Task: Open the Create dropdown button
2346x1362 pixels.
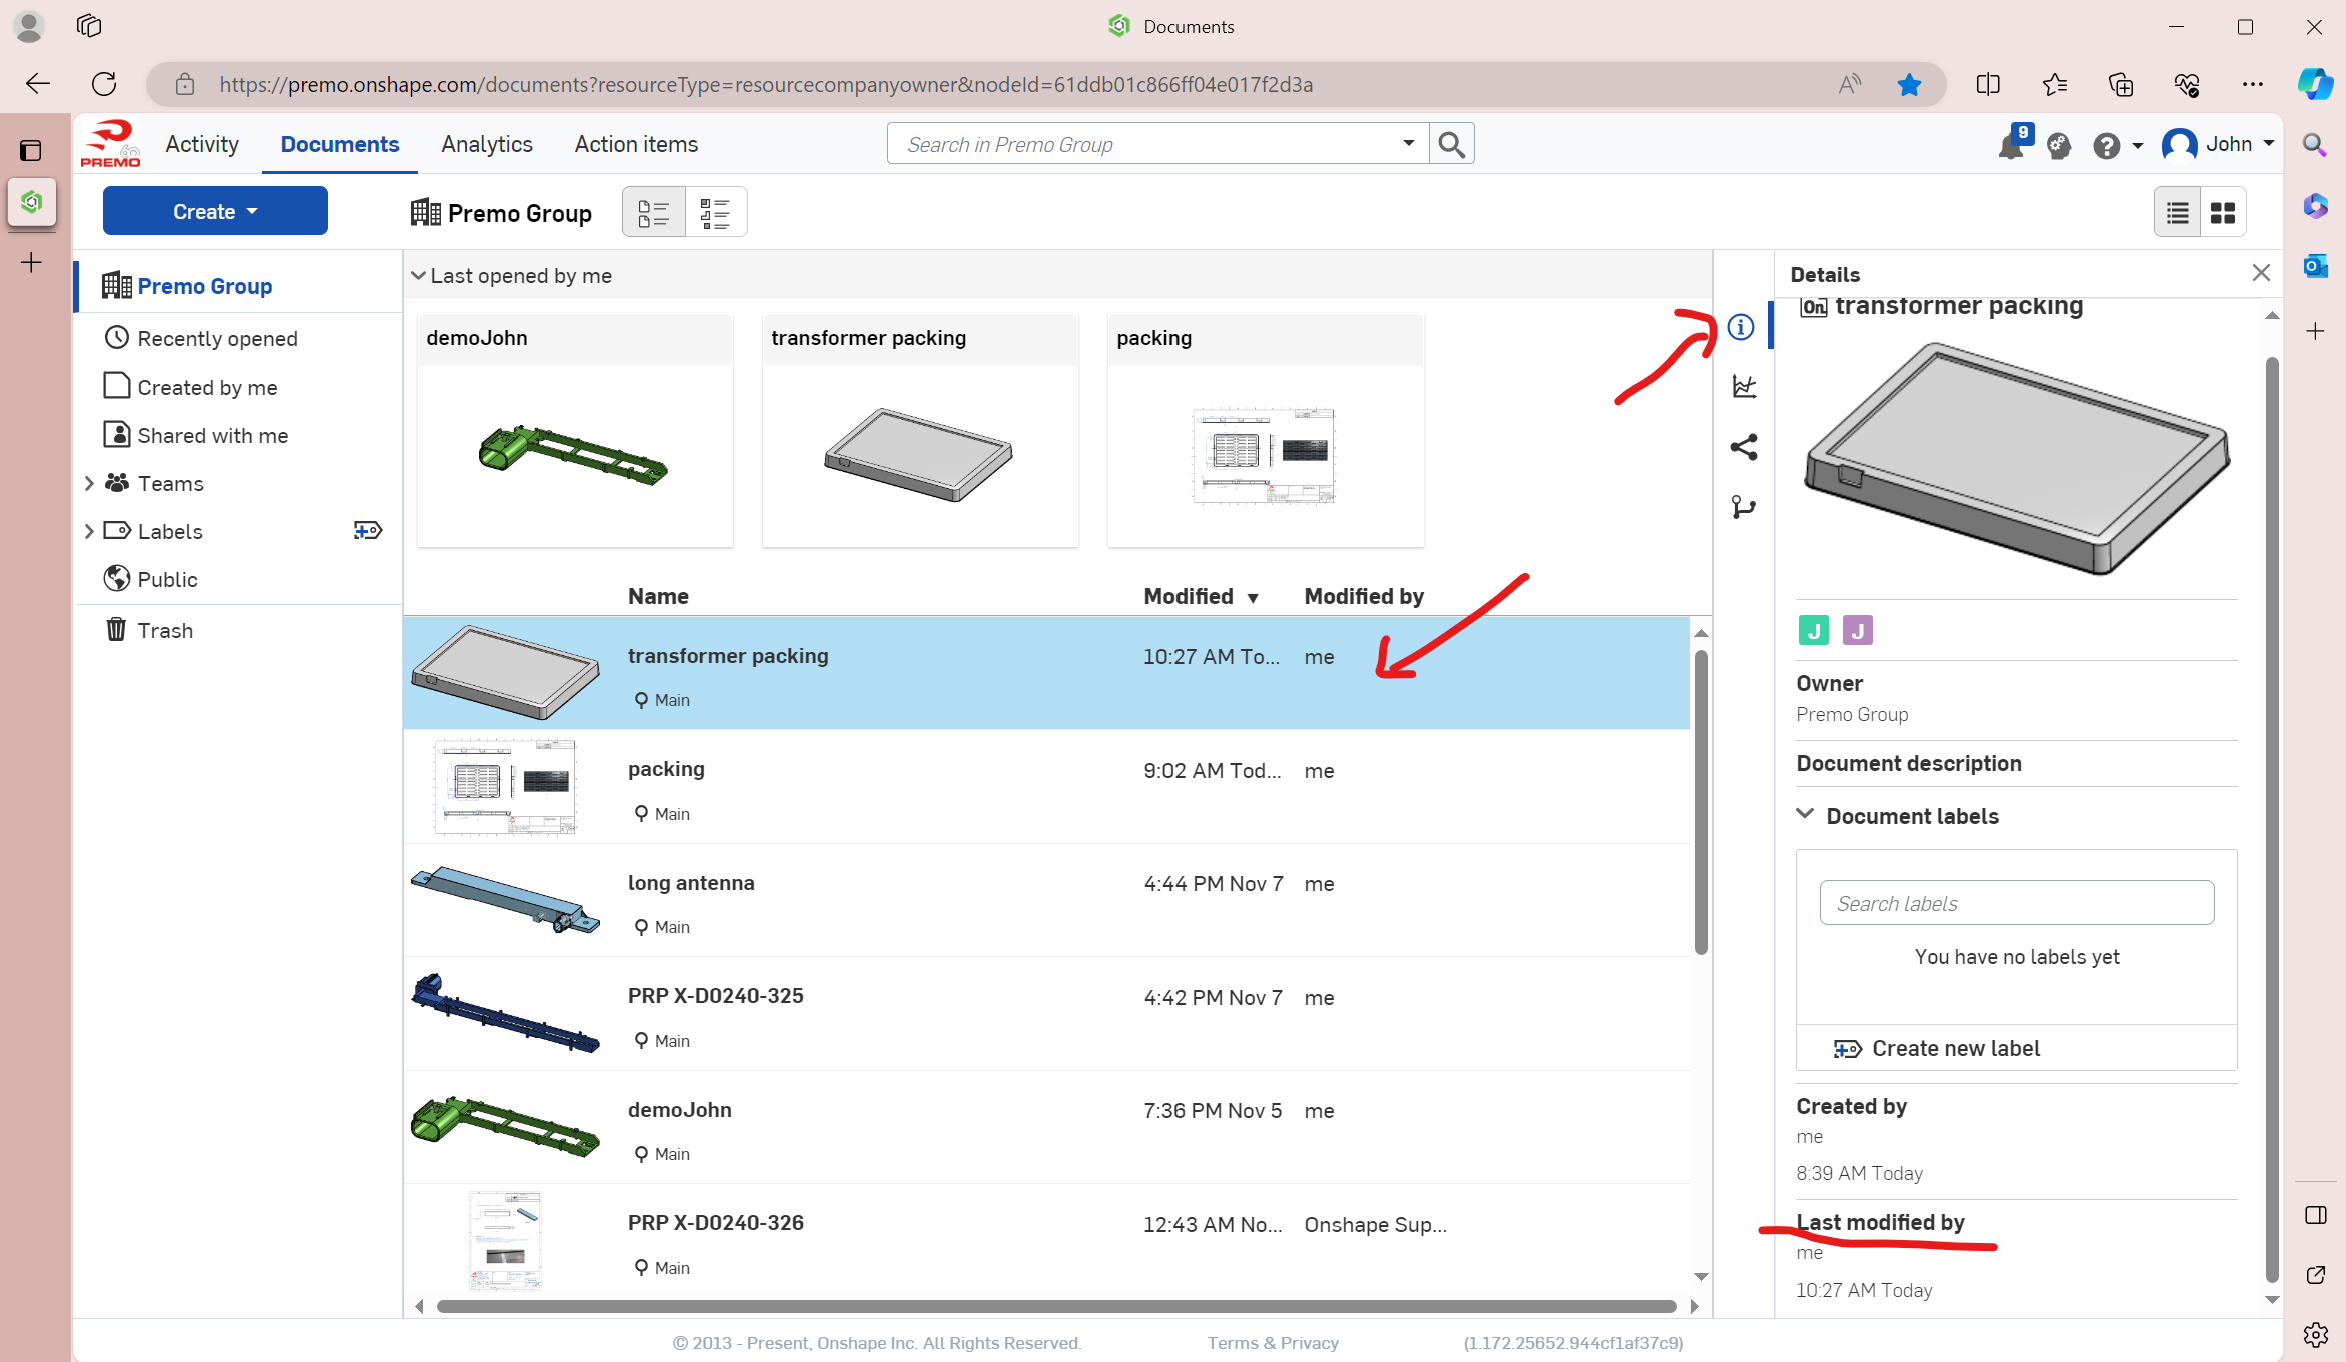Action: [215, 211]
